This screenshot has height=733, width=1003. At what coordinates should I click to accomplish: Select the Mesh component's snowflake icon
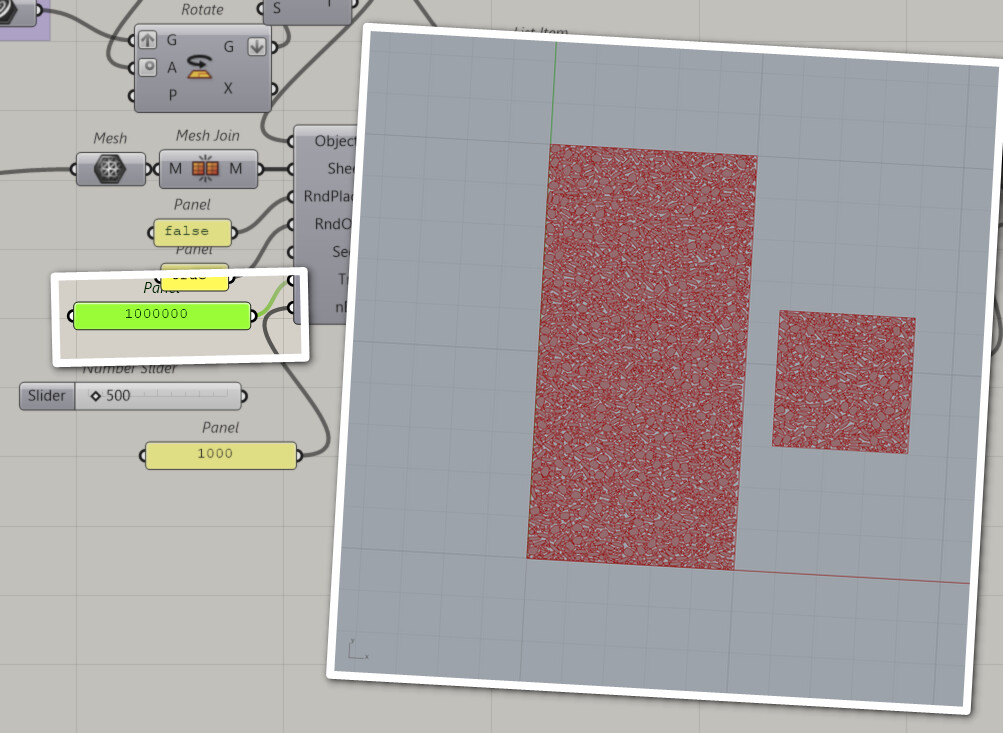click(x=110, y=169)
